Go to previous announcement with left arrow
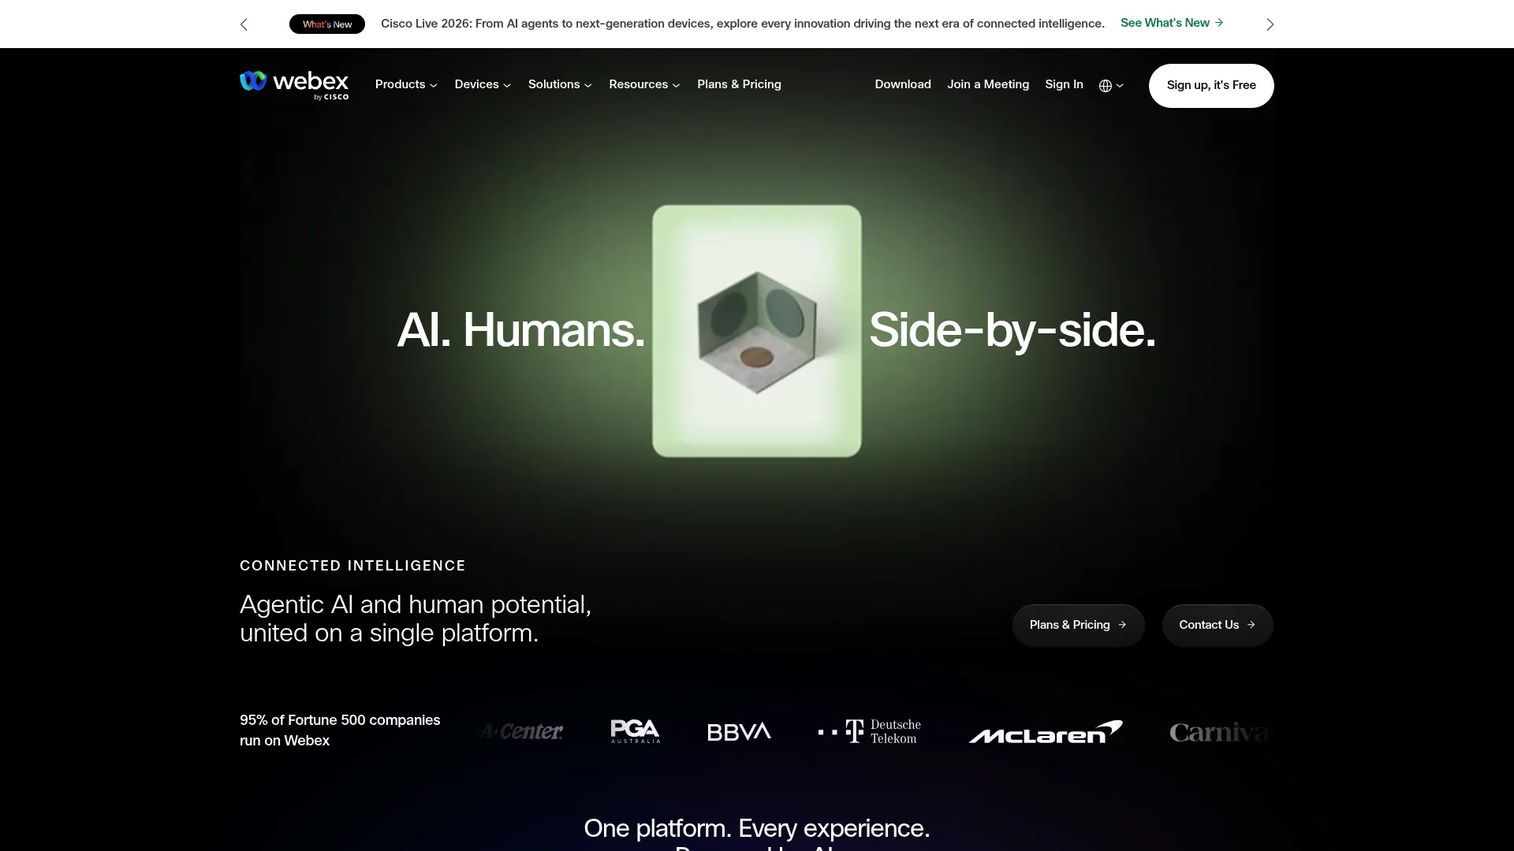The width and height of the screenshot is (1514, 851). click(x=244, y=24)
